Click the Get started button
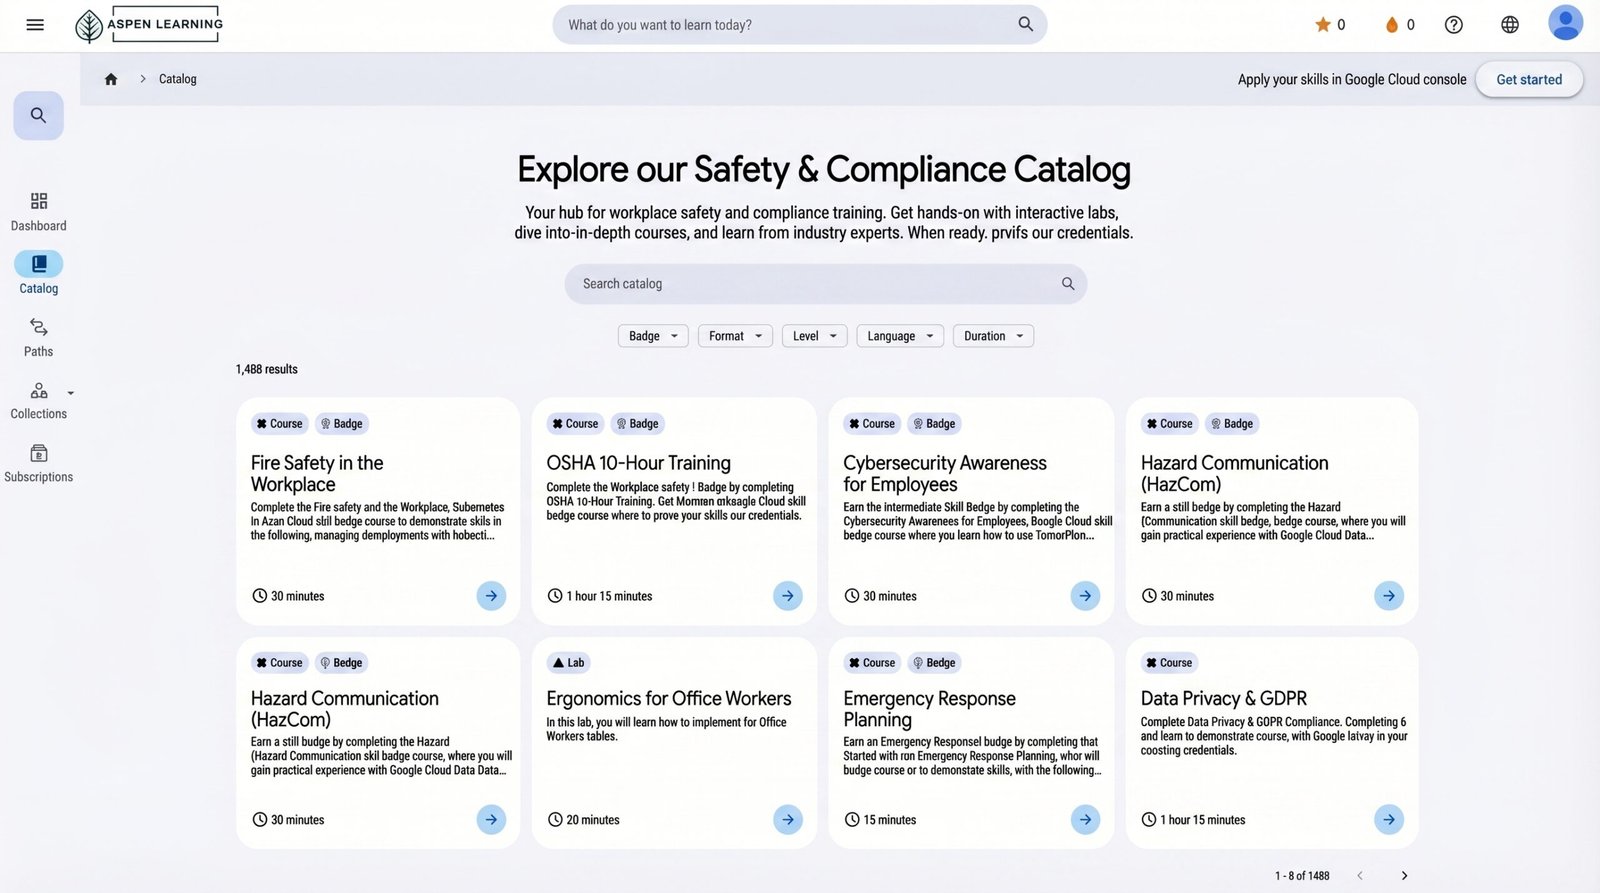This screenshot has height=893, width=1600. [1529, 80]
